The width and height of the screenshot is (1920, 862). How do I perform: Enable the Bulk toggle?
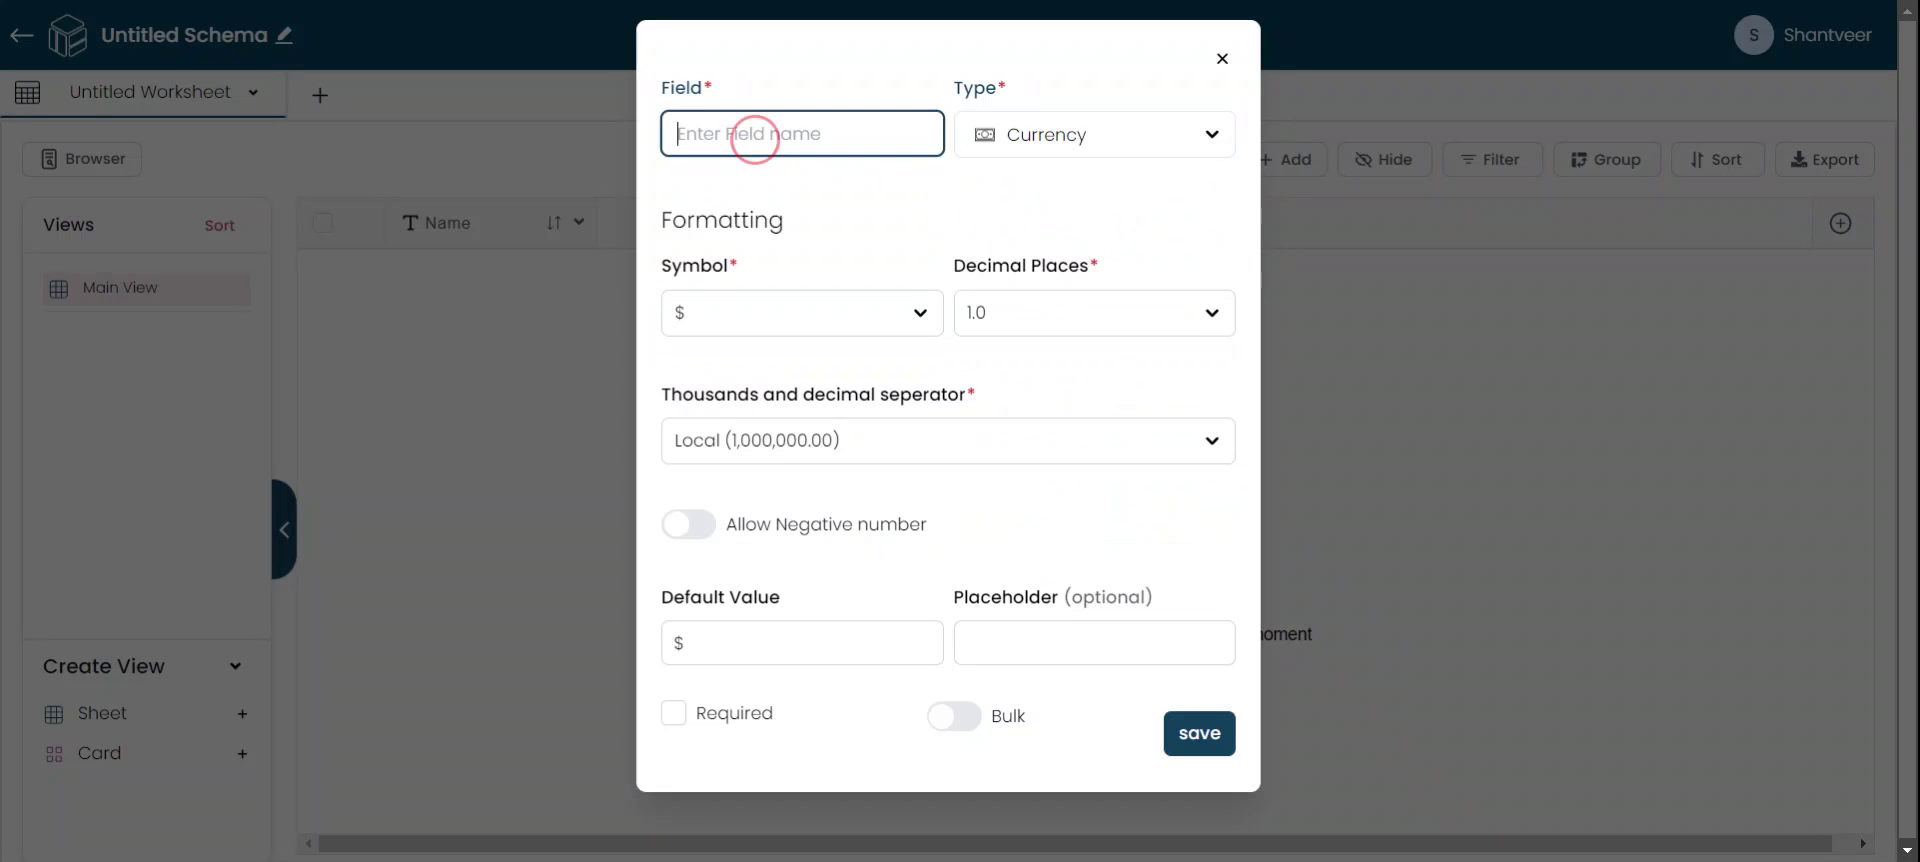coord(954,717)
